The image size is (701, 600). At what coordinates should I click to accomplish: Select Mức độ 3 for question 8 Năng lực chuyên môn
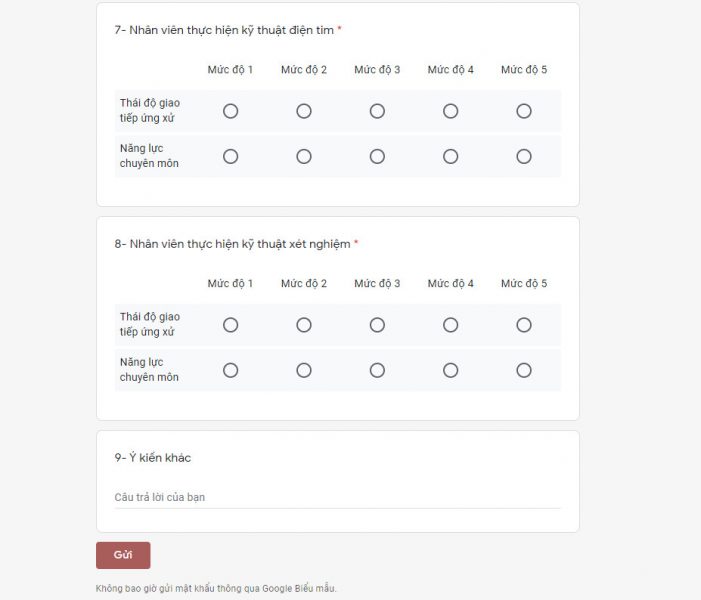[x=377, y=370]
